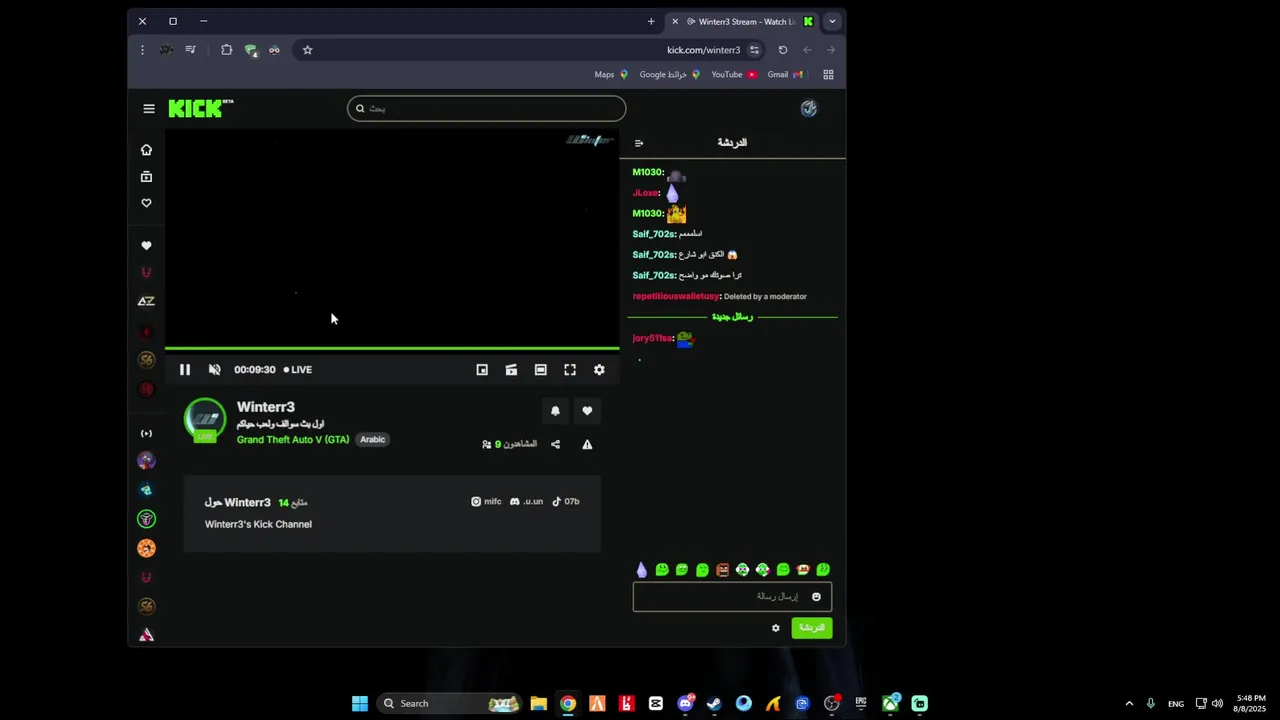This screenshot has height=720, width=1280.
Task: Report stream via warning icon
Action: click(587, 444)
